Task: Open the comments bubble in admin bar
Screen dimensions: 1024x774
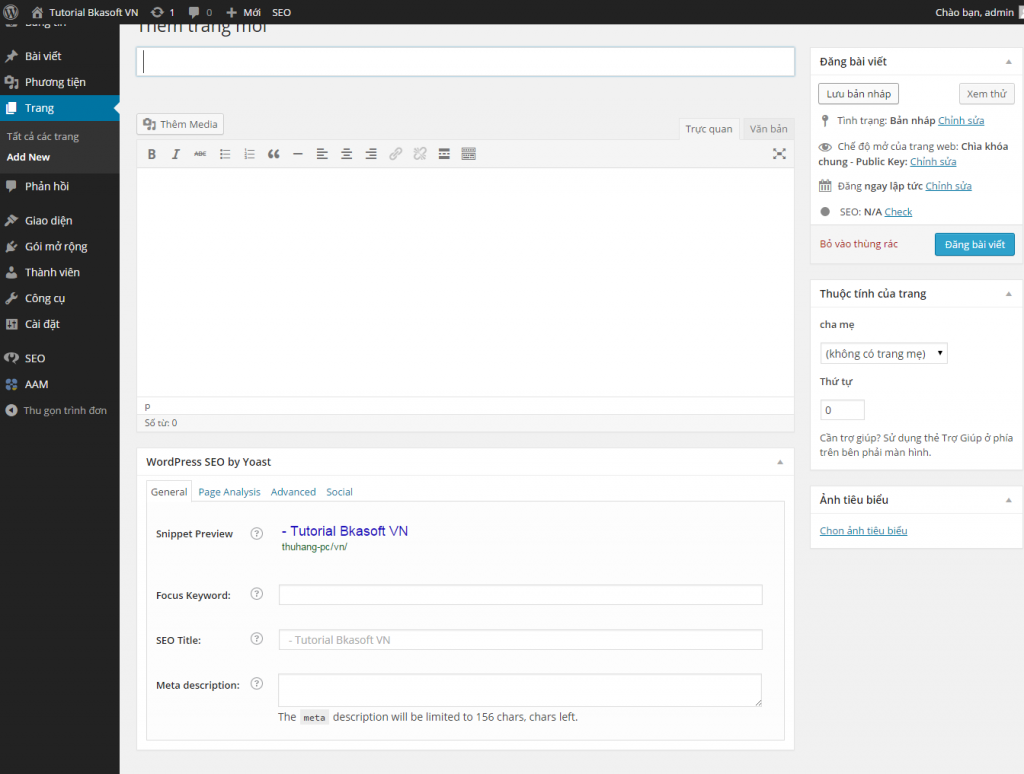Action: 200,12
